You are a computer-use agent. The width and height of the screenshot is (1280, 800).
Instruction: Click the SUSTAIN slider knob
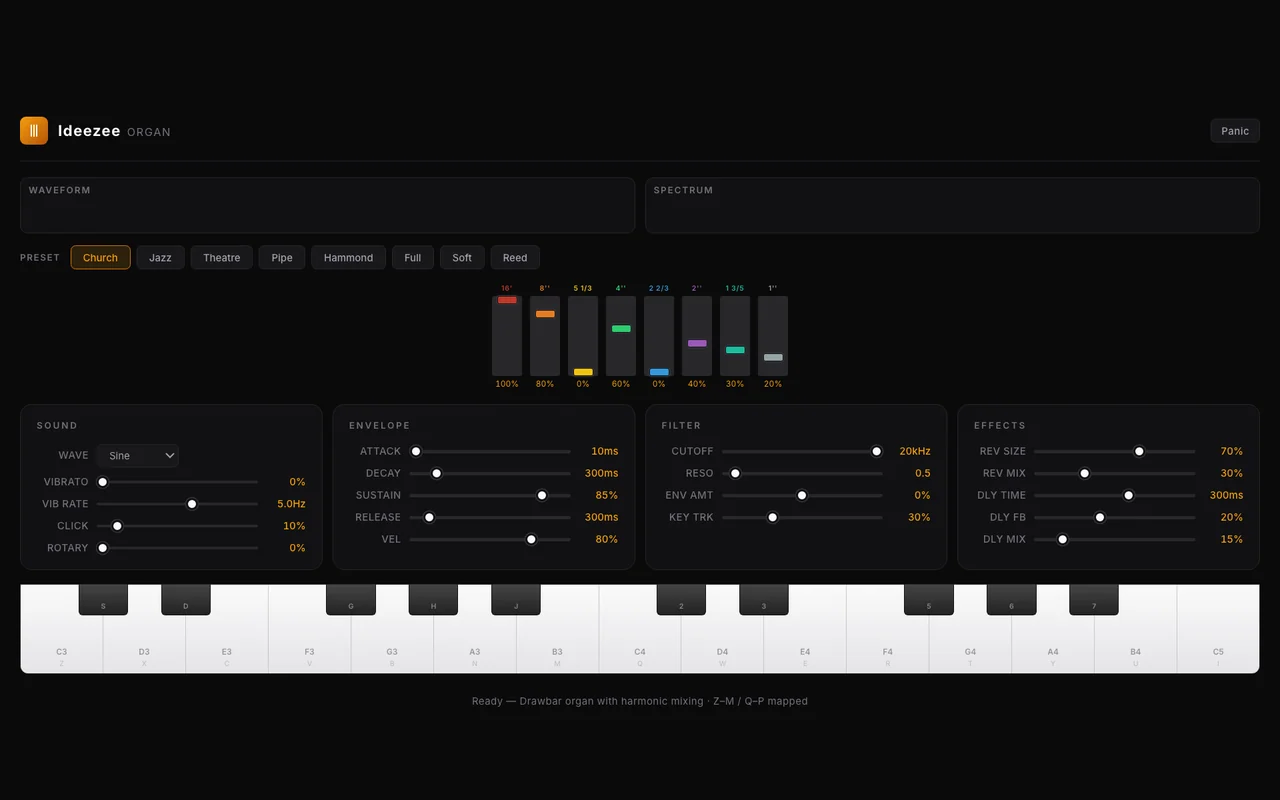point(542,495)
